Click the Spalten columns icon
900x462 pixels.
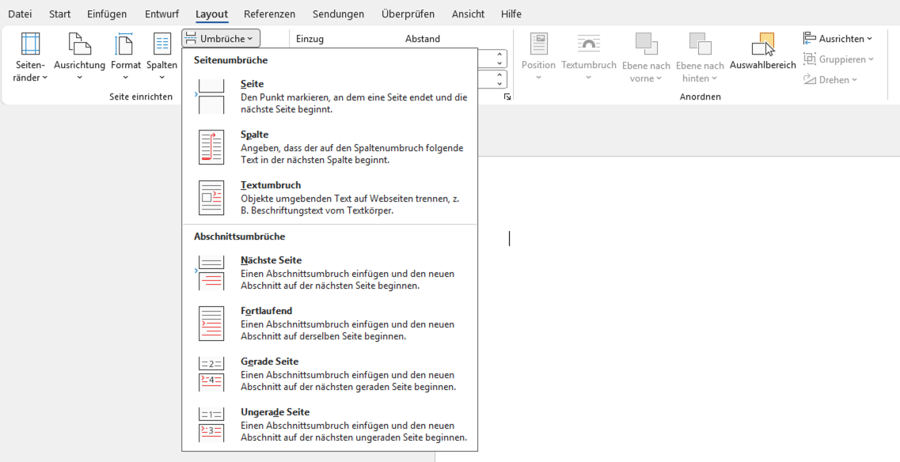click(162, 44)
